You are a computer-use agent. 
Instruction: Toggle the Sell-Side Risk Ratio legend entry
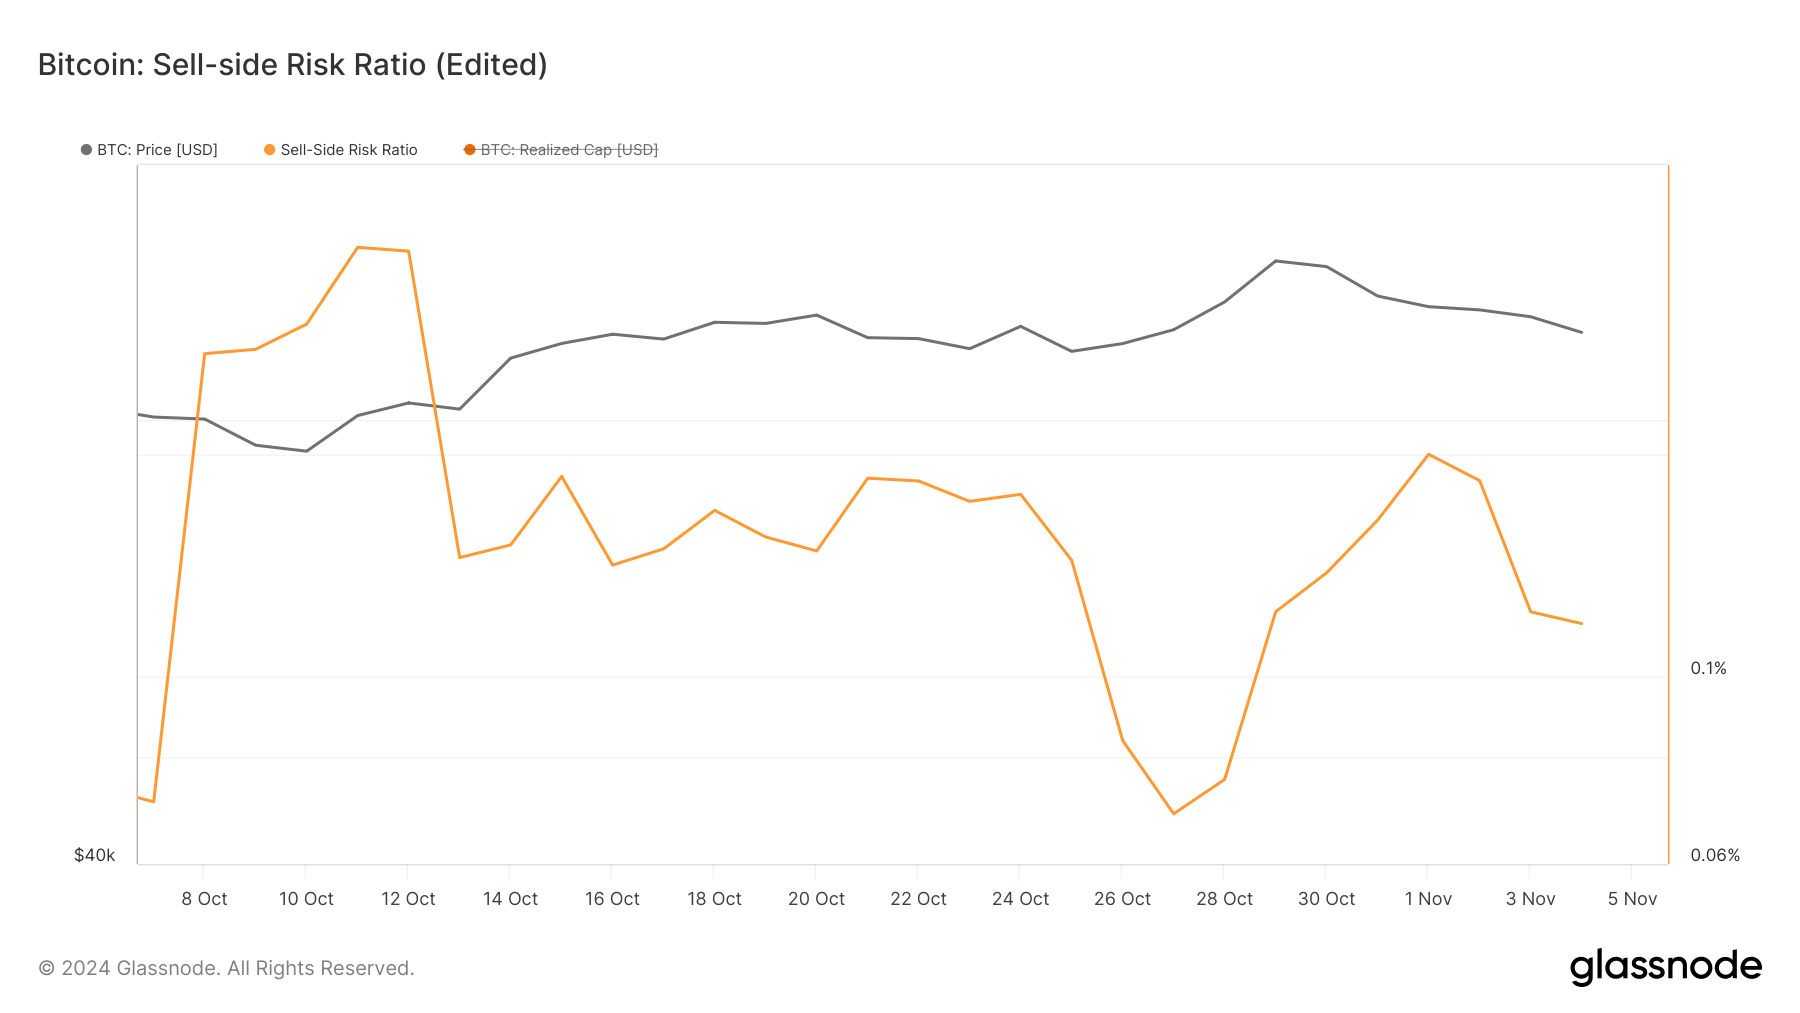[x=341, y=150]
